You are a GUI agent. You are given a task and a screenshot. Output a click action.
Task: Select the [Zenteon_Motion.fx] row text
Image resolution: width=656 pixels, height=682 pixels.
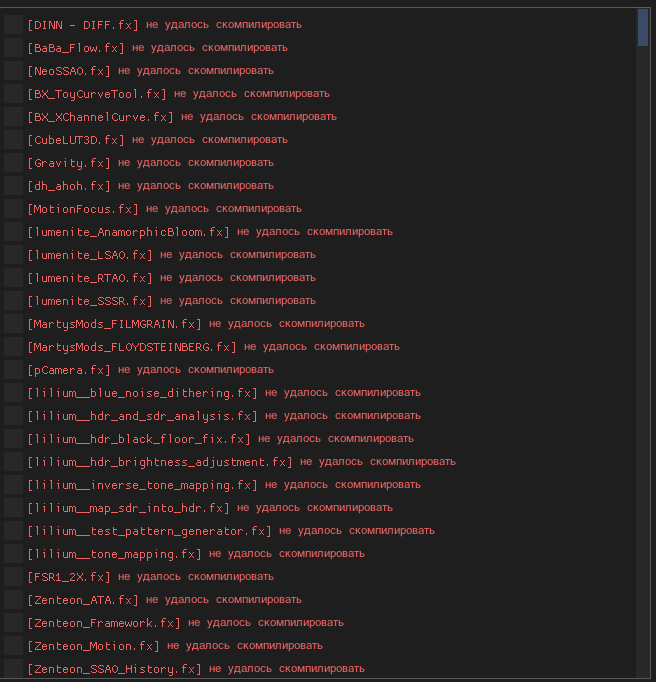(x=175, y=647)
